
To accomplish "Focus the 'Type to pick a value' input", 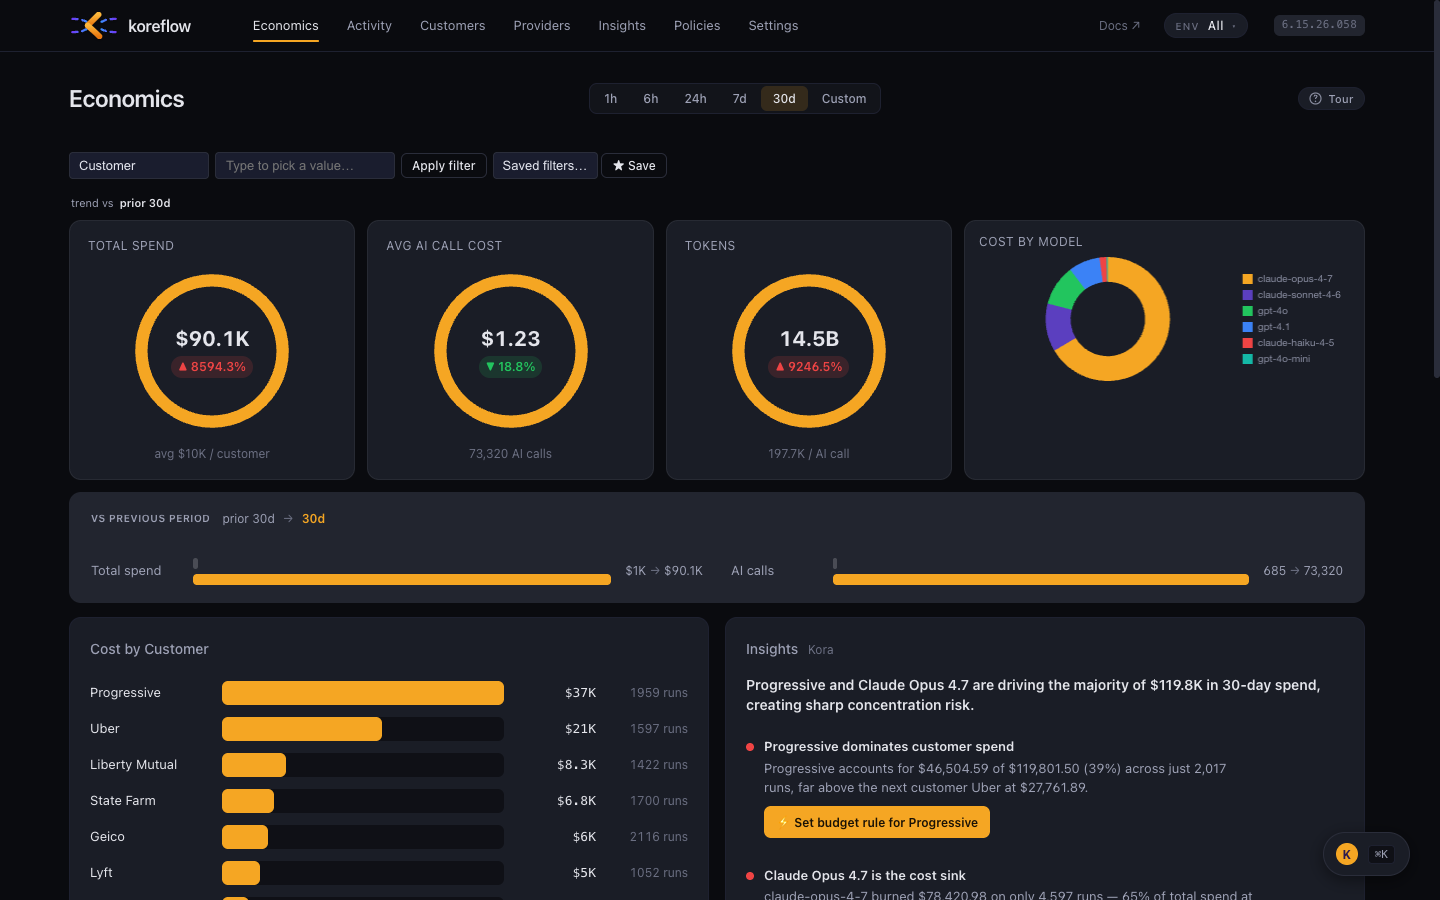I will click(305, 166).
